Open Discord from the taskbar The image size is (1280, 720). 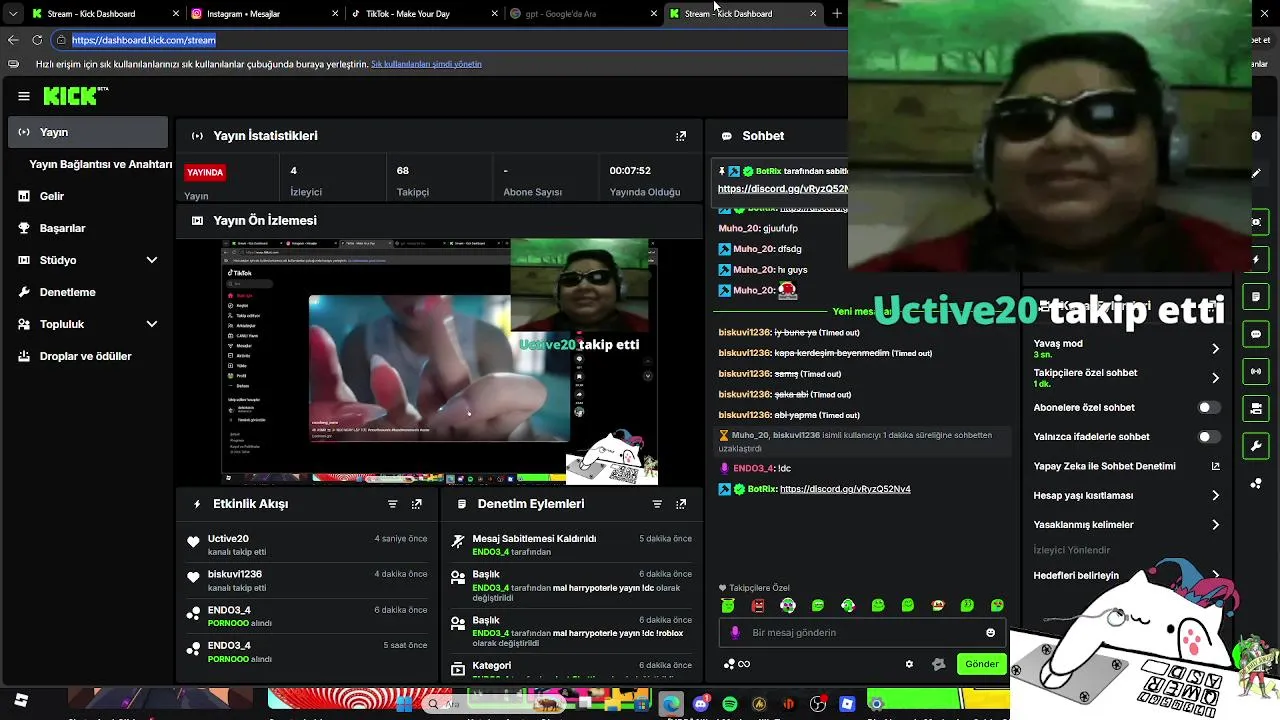(x=701, y=704)
